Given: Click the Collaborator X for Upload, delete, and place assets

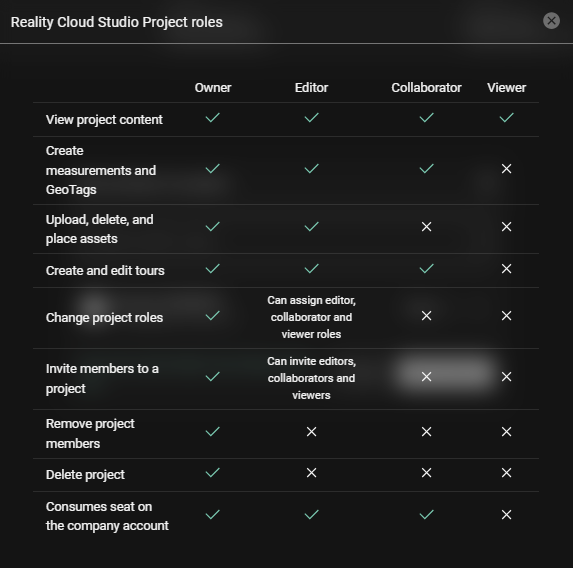Looking at the screenshot, I should click(426, 227).
